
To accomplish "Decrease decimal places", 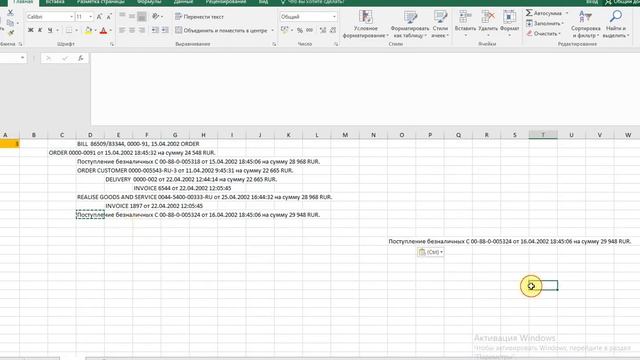I will [x=333, y=30].
